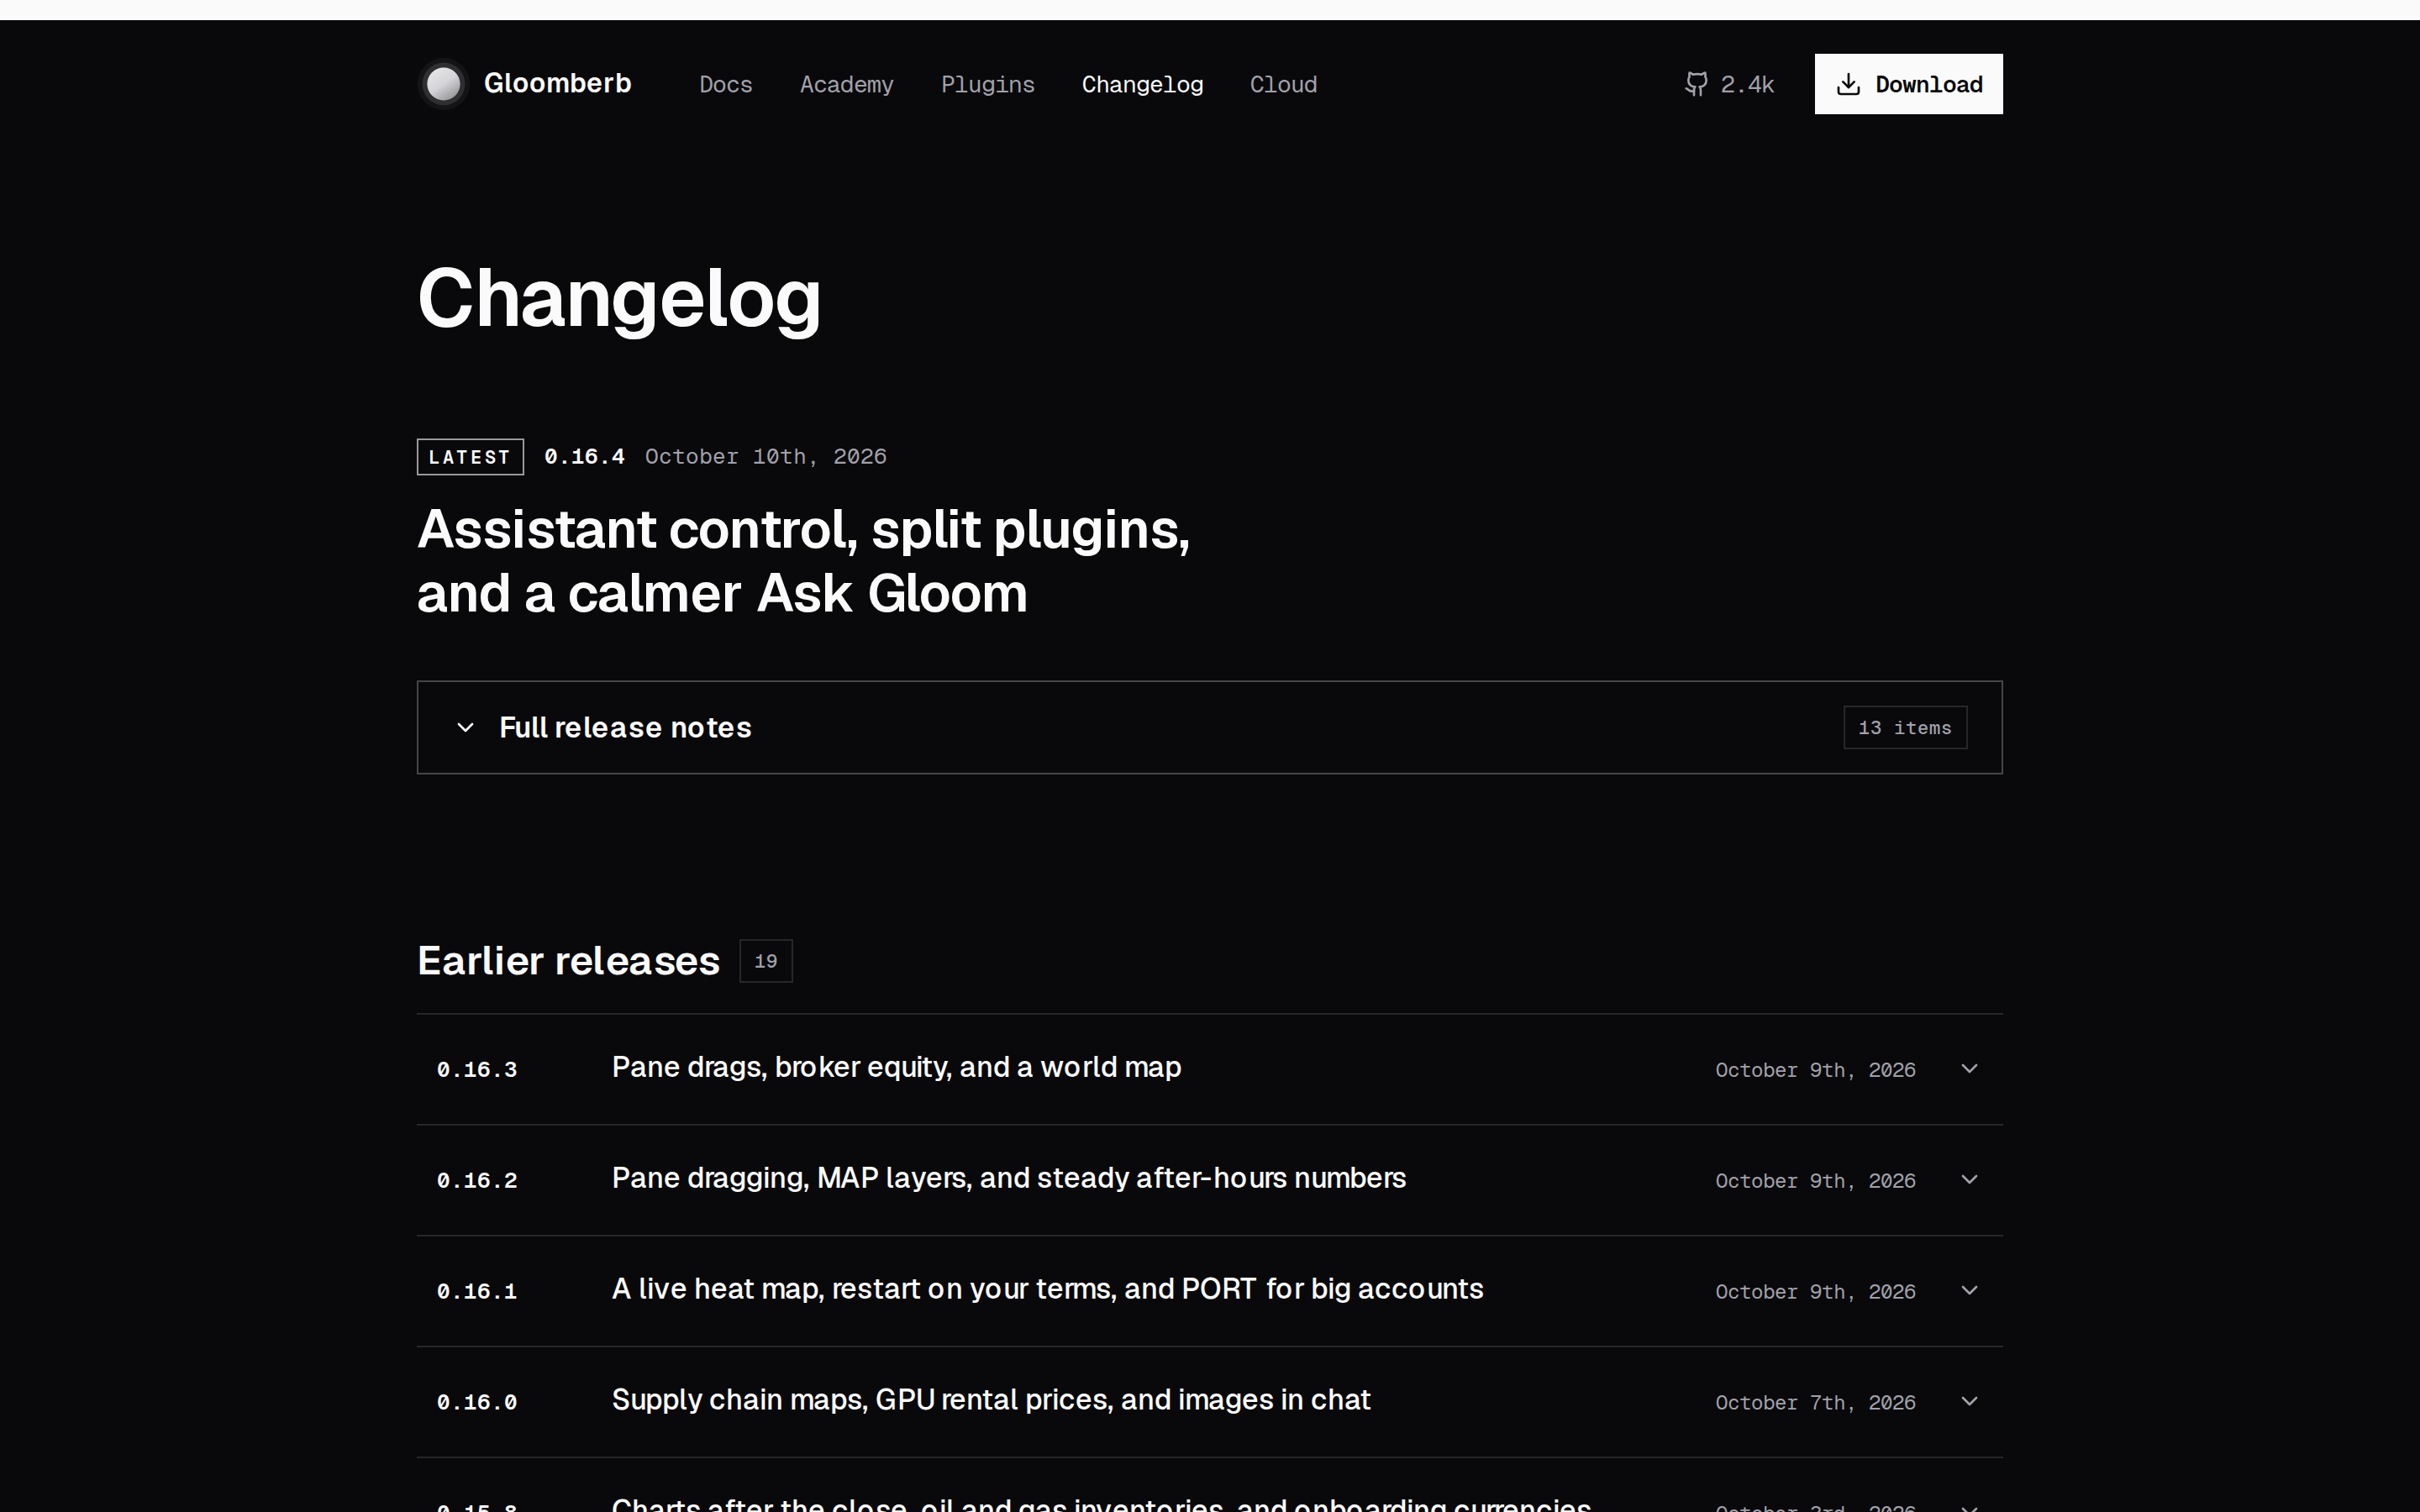
Task: Click A live heat map, restart title
Action: 1047,1289
